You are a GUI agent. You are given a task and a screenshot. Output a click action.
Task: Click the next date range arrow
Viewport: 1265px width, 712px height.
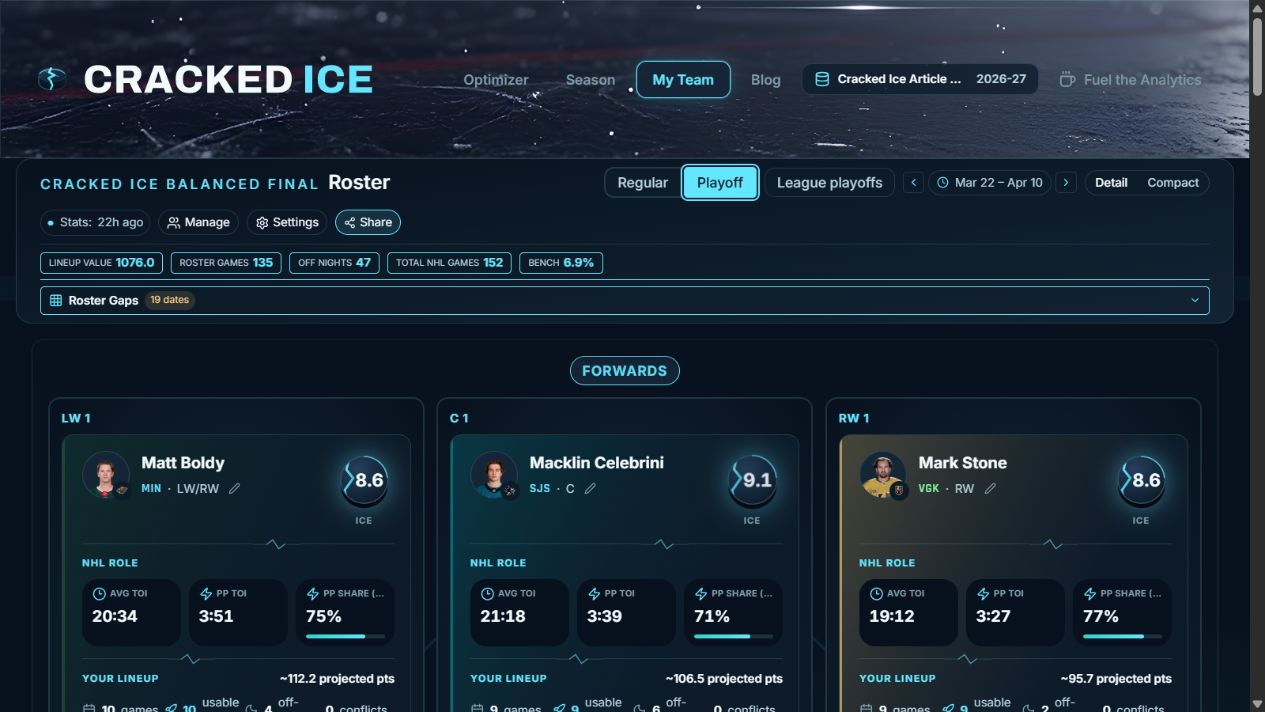1066,182
